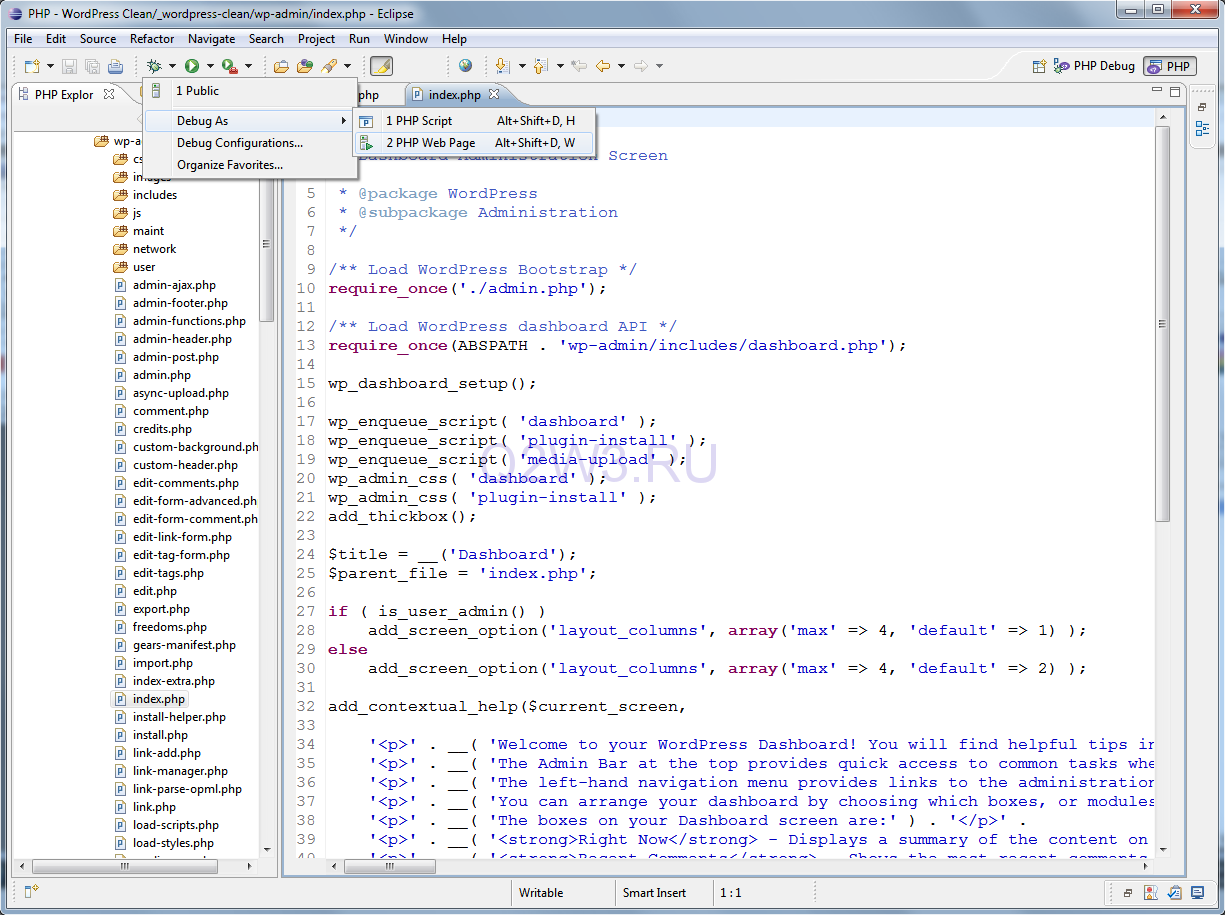Click the Save All toolbar icon
Image resolution: width=1225 pixels, height=915 pixels.
click(x=92, y=67)
